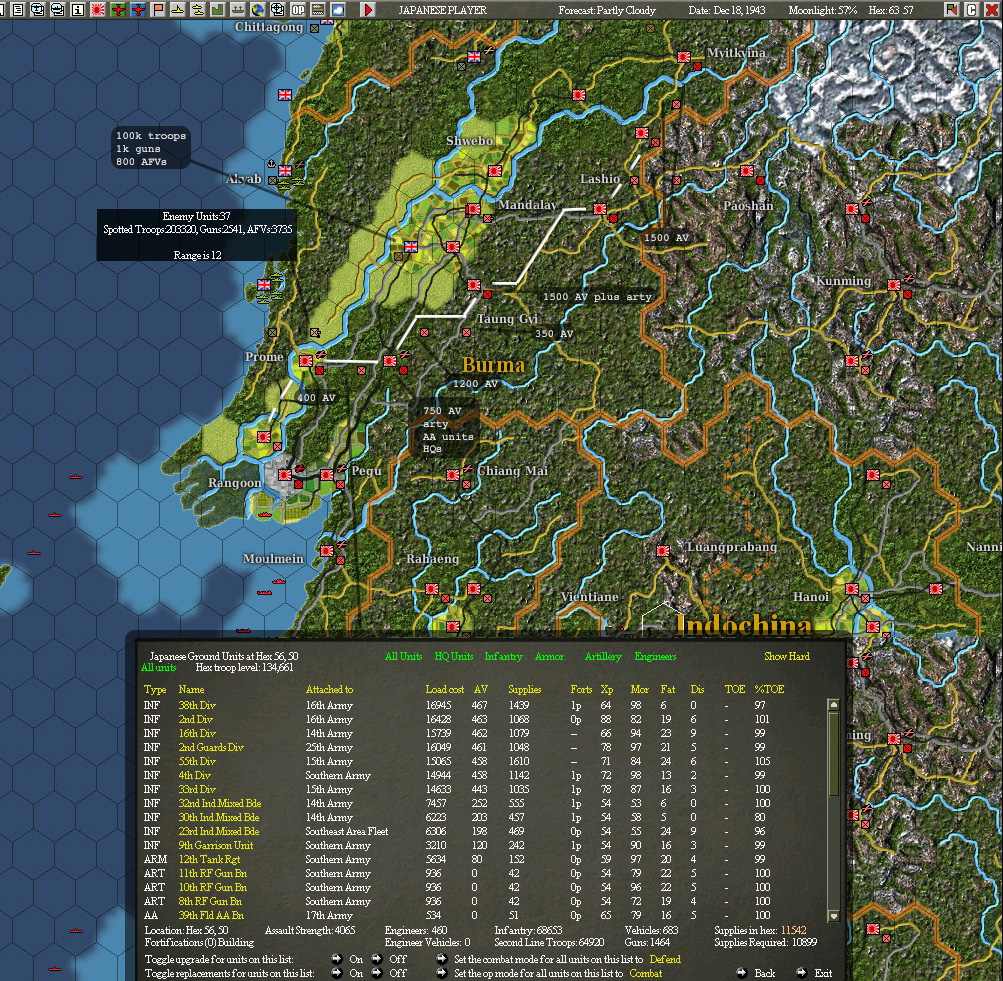Click the information 'i' toolbar icon
Screen dimensions: 1003x981
pyautogui.click(x=78, y=10)
